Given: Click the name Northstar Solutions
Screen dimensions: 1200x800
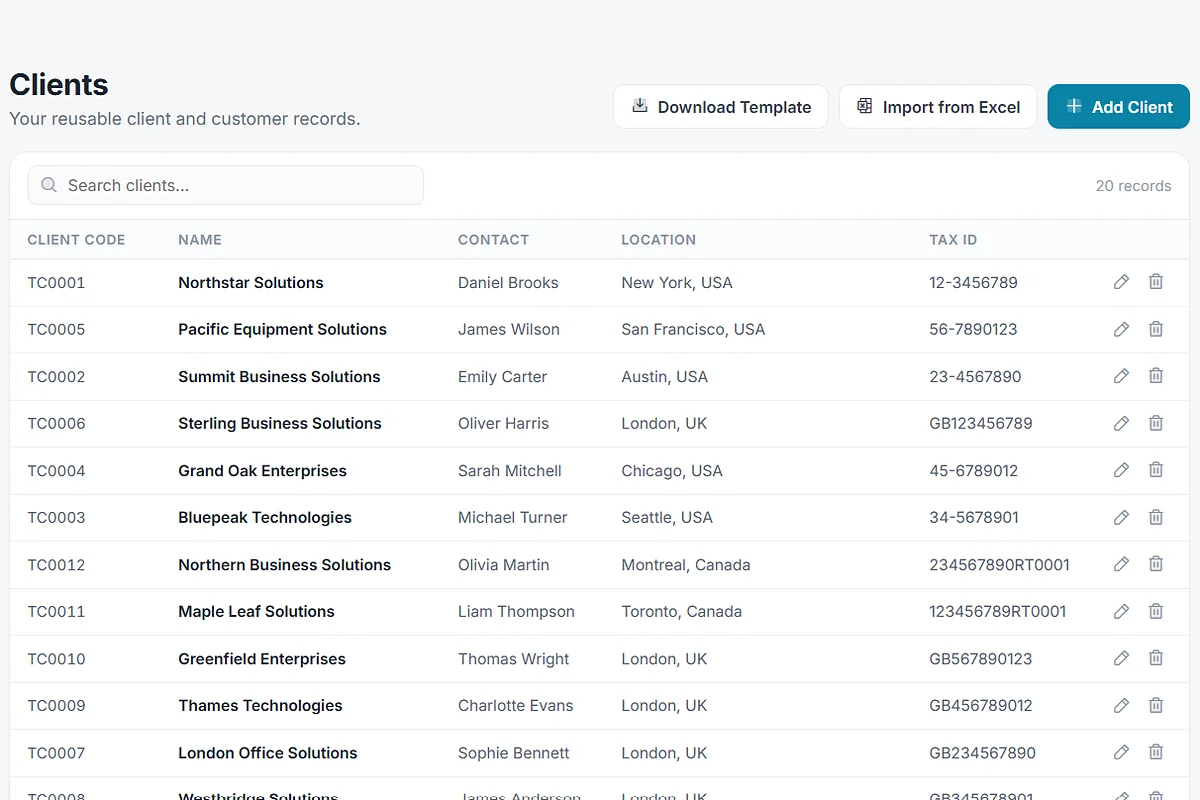Looking at the screenshot, I should 251,282.
